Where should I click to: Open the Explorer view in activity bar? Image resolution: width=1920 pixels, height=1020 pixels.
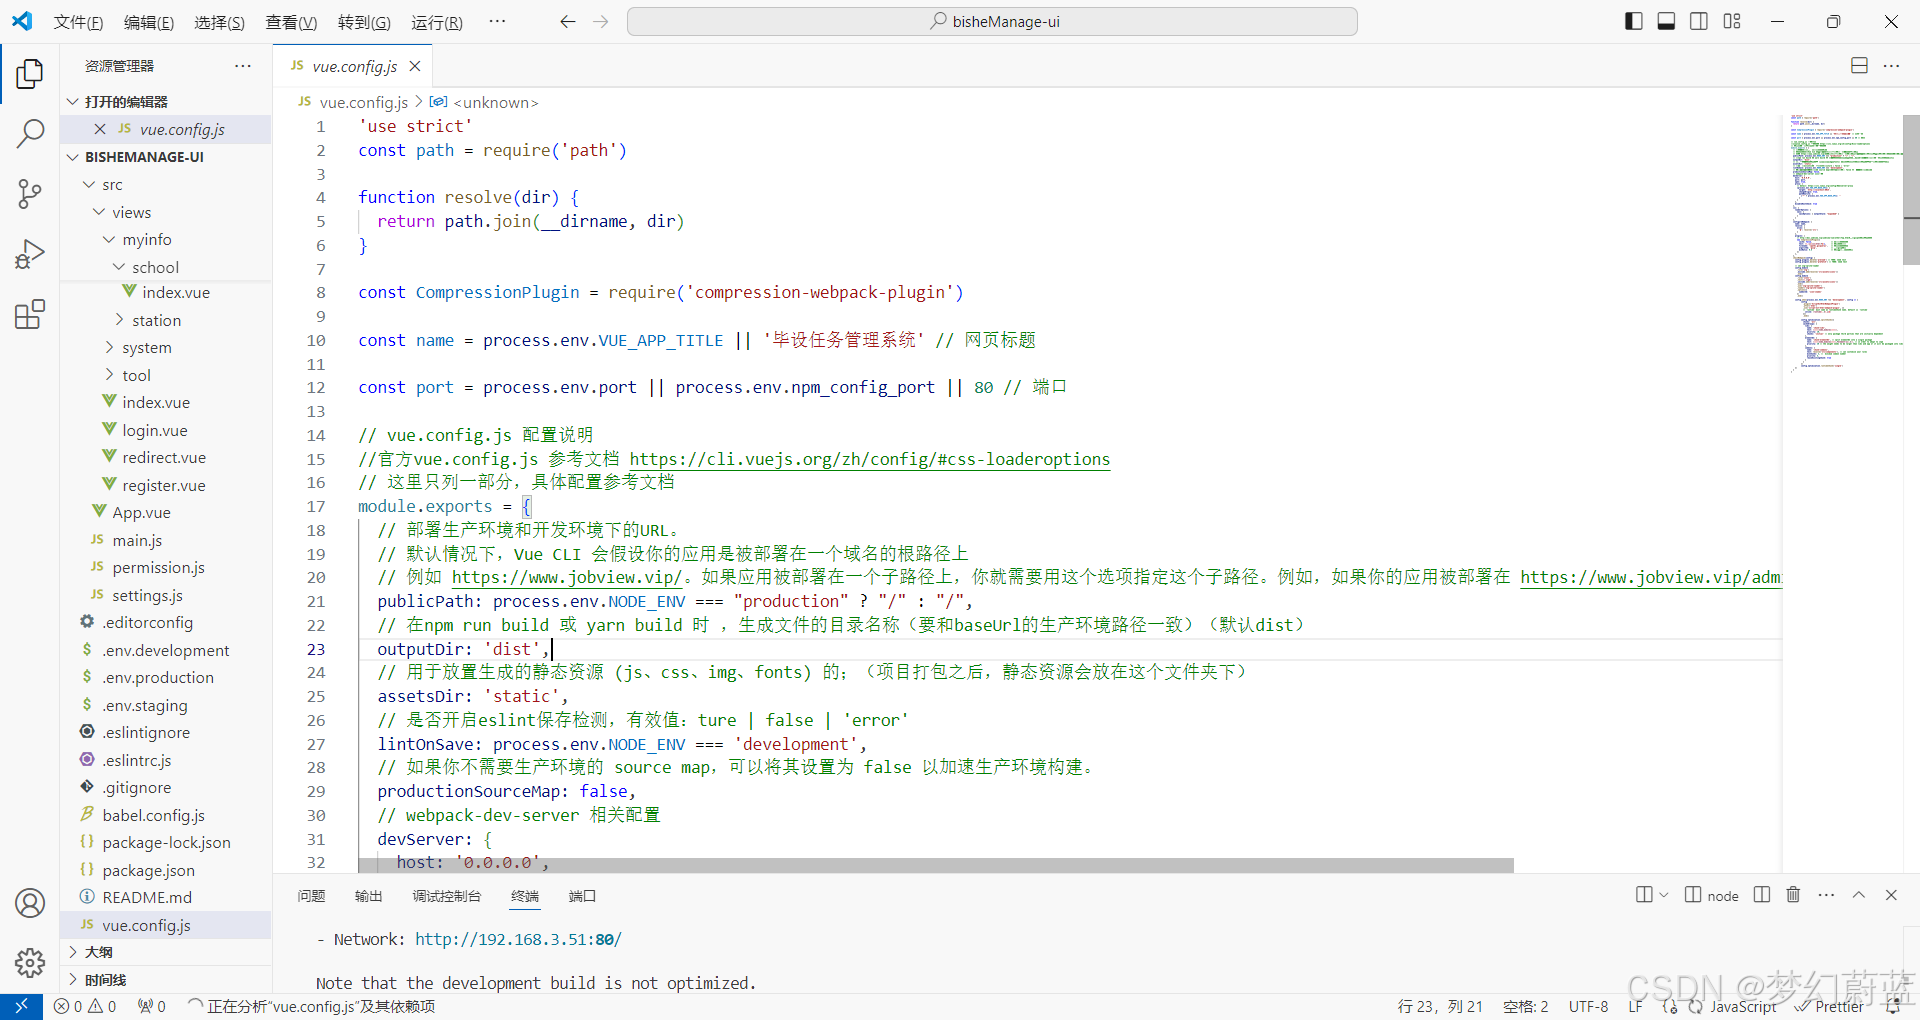click(x=30, y=74)
